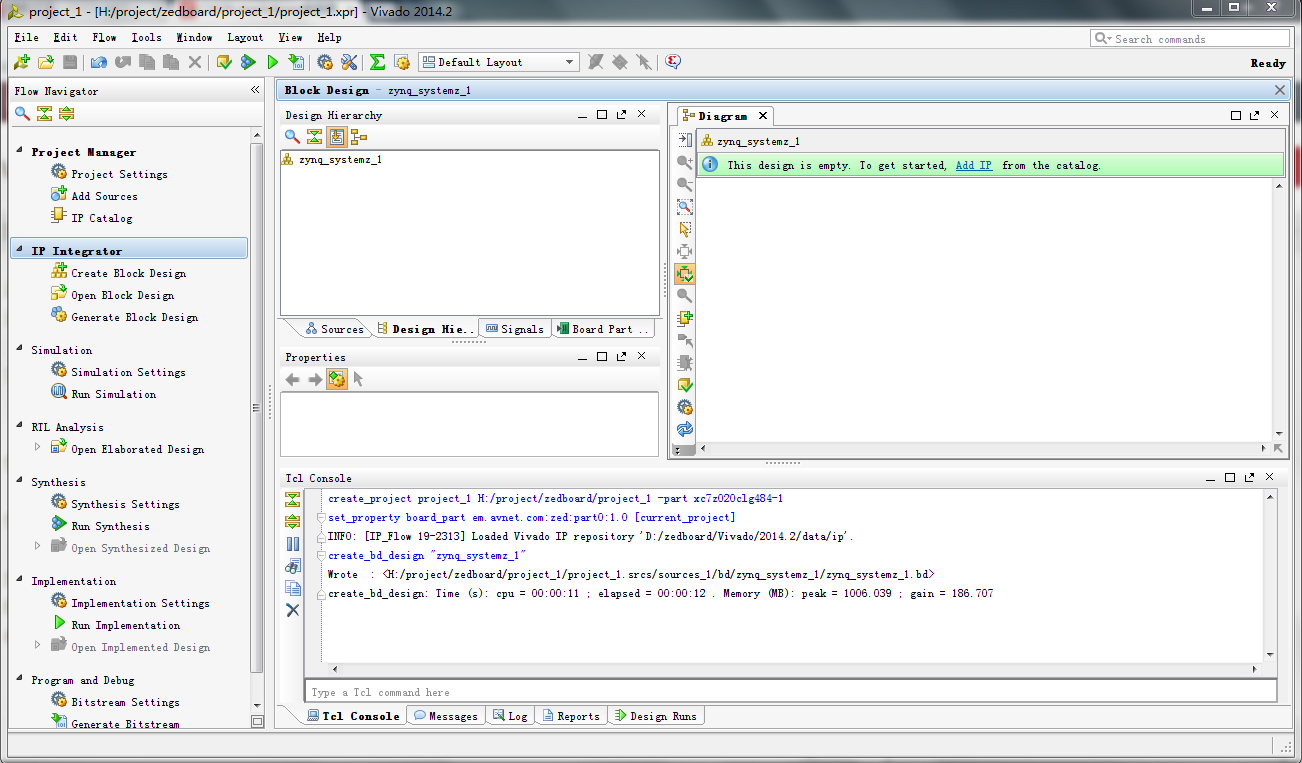Click the wrench and screwdriver options icon
This screenshot has width=1302, height=763.
point(349,62)
